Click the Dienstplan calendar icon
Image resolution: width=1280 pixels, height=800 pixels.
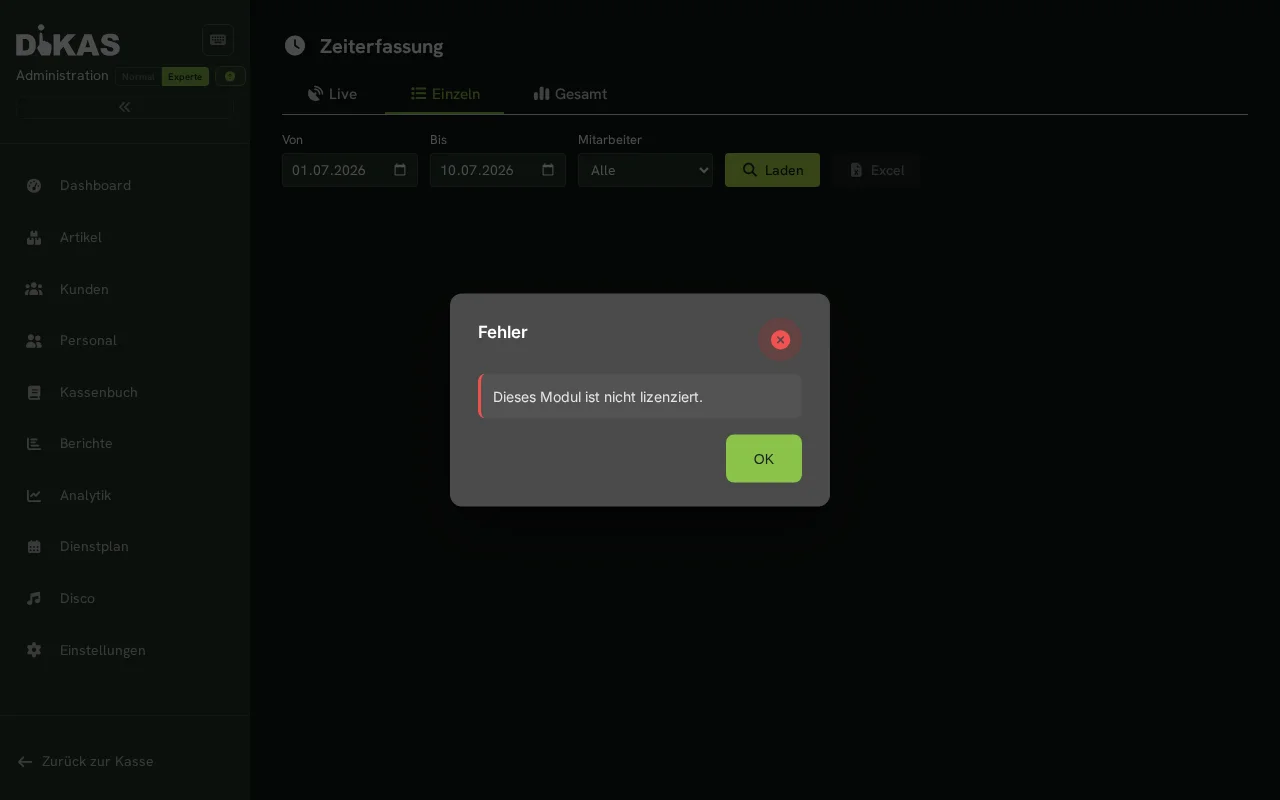34,547
